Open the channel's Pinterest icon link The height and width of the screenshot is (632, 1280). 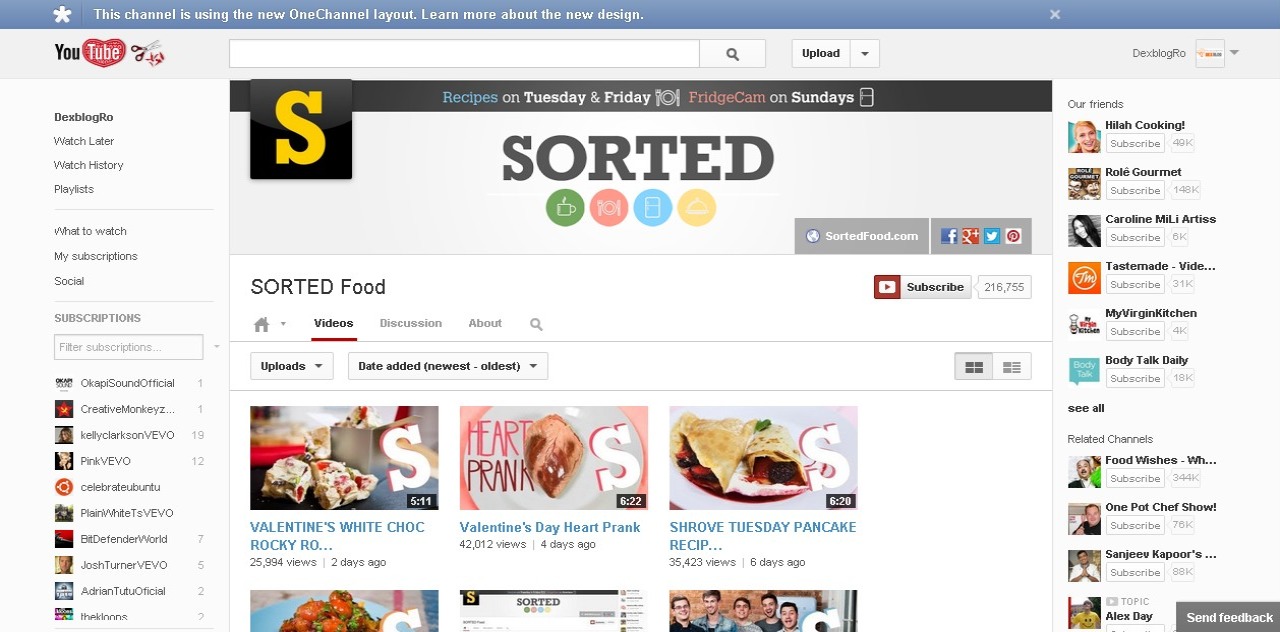tap(1014, 236)
